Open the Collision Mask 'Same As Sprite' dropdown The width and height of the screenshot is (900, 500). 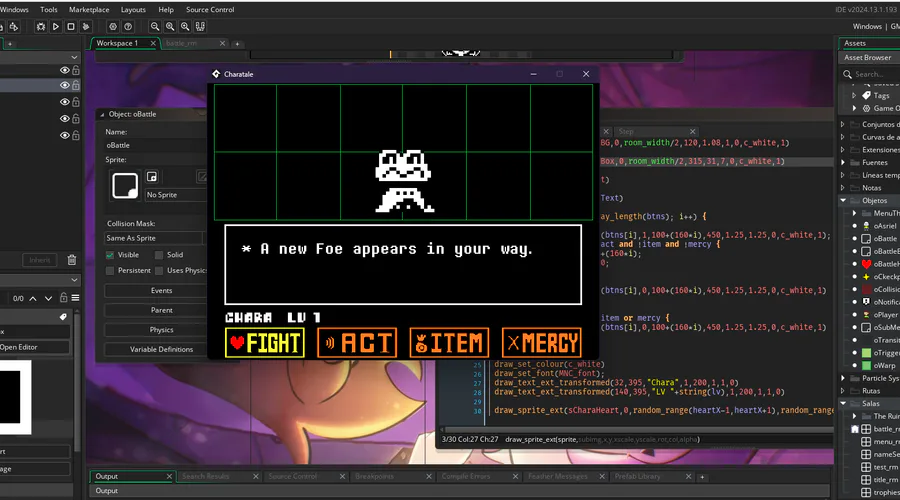155,238
